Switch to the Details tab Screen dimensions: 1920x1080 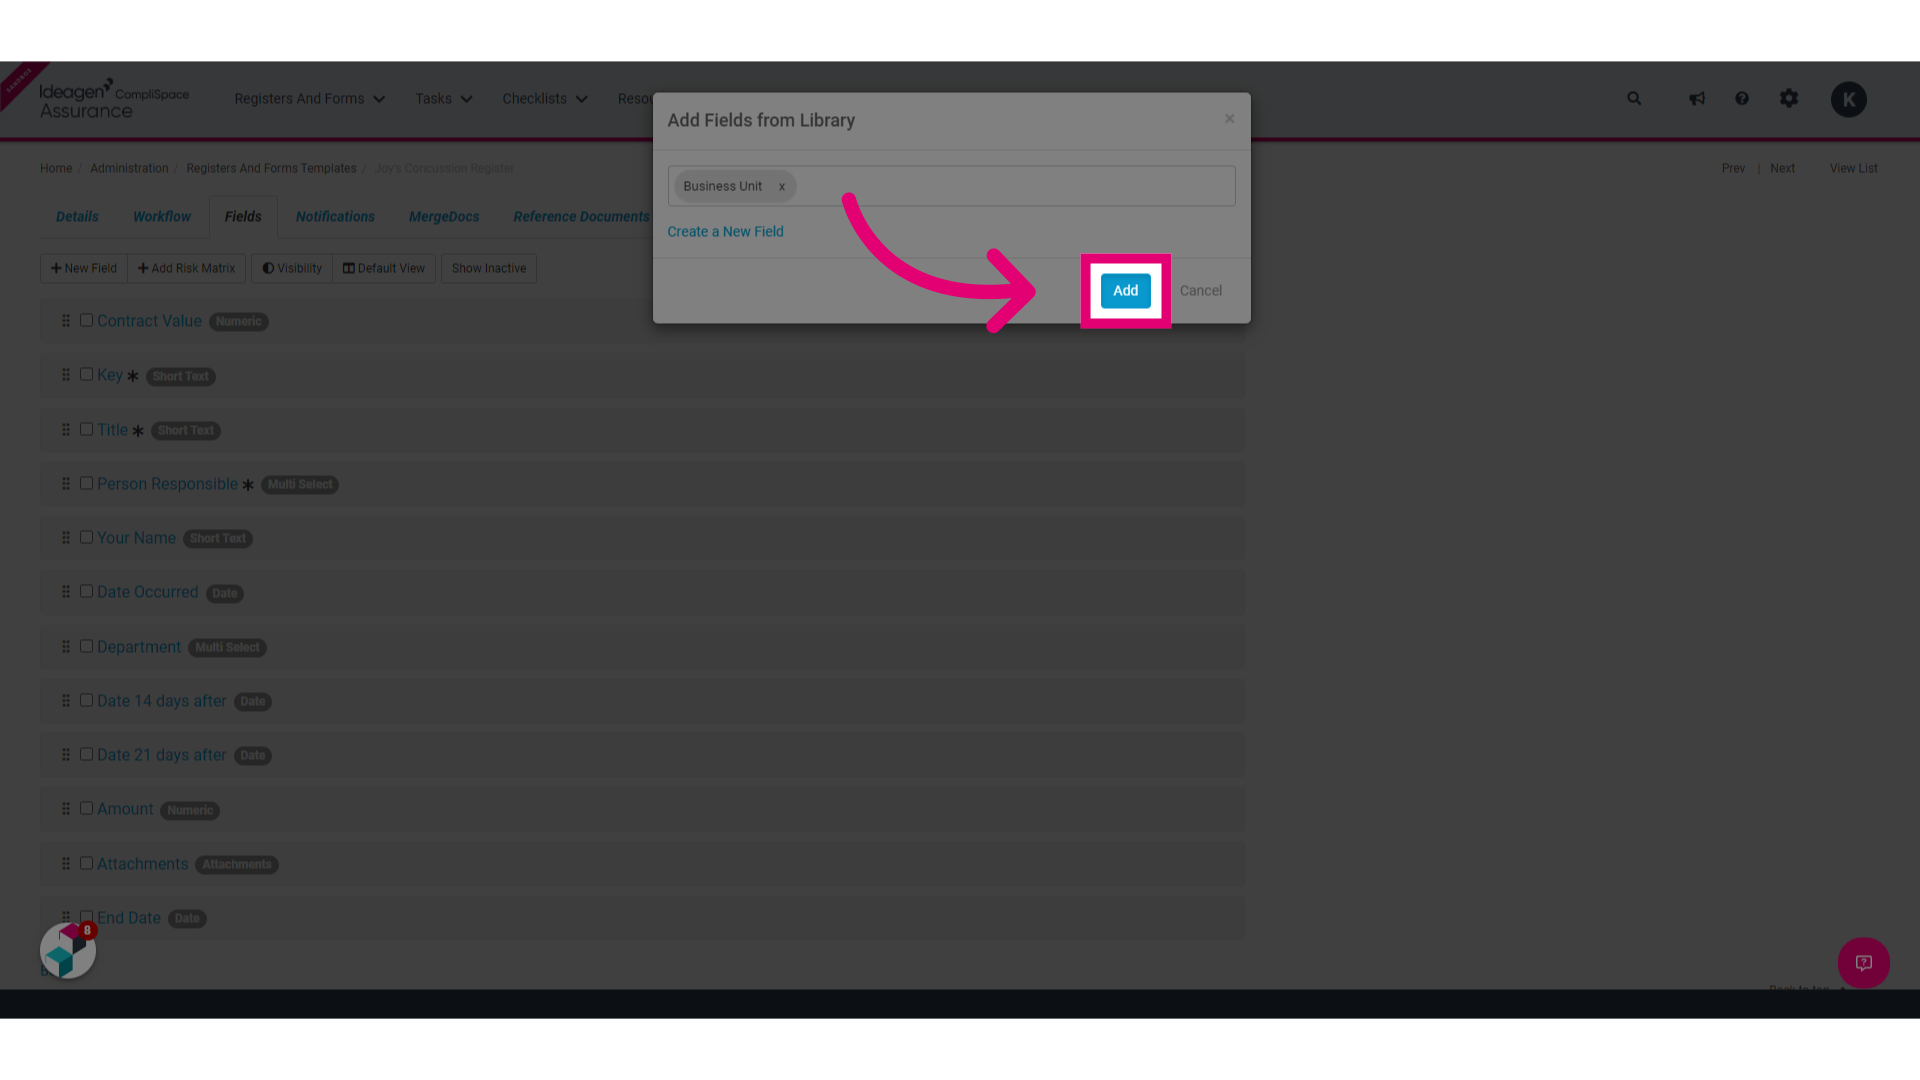click(x=77, y=217)
